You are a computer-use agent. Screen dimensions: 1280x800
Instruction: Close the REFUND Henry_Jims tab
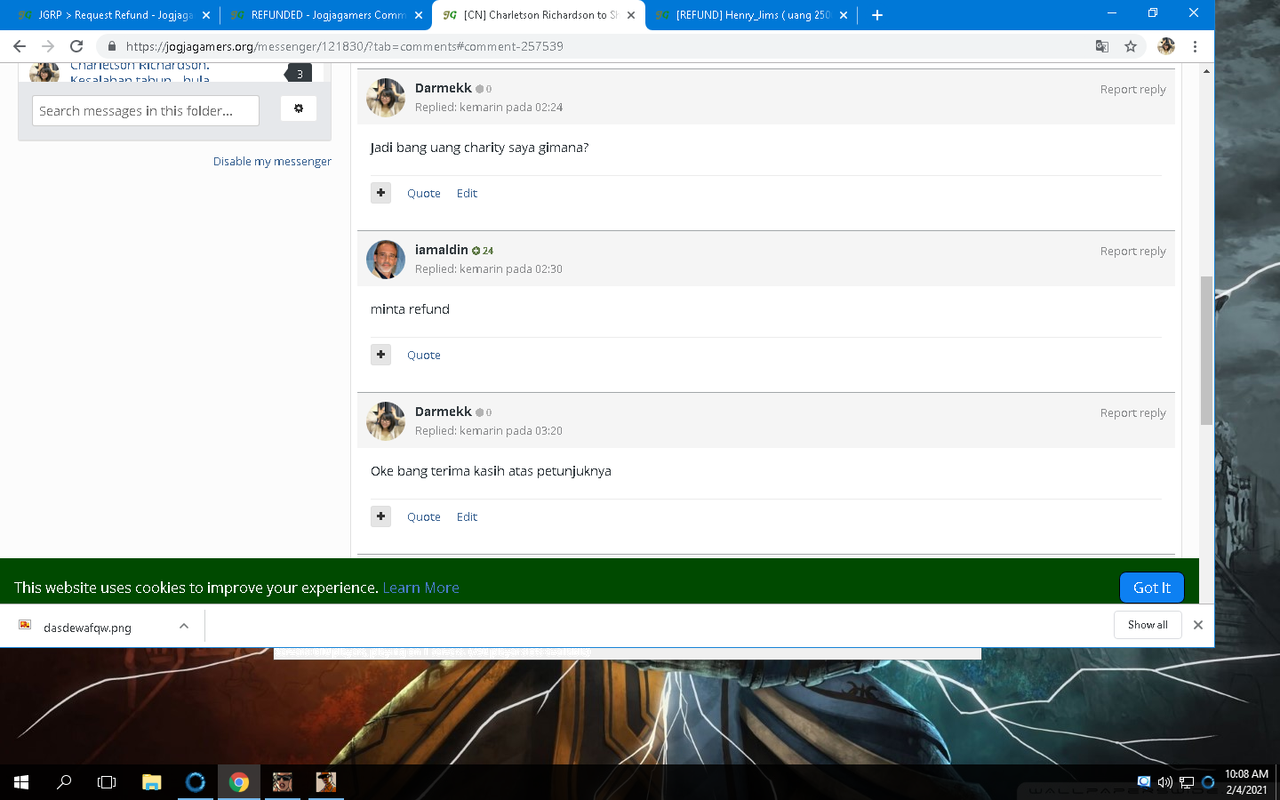tap(844, 15)
